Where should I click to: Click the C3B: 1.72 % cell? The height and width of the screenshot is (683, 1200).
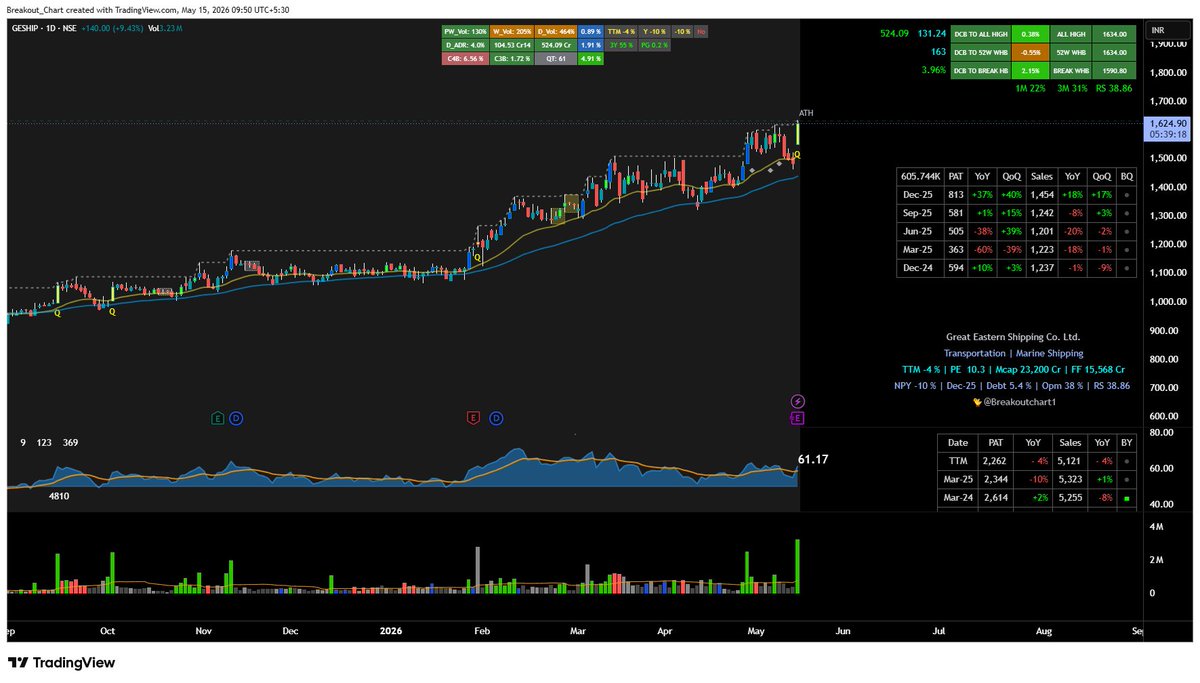(x=511, y=59)
